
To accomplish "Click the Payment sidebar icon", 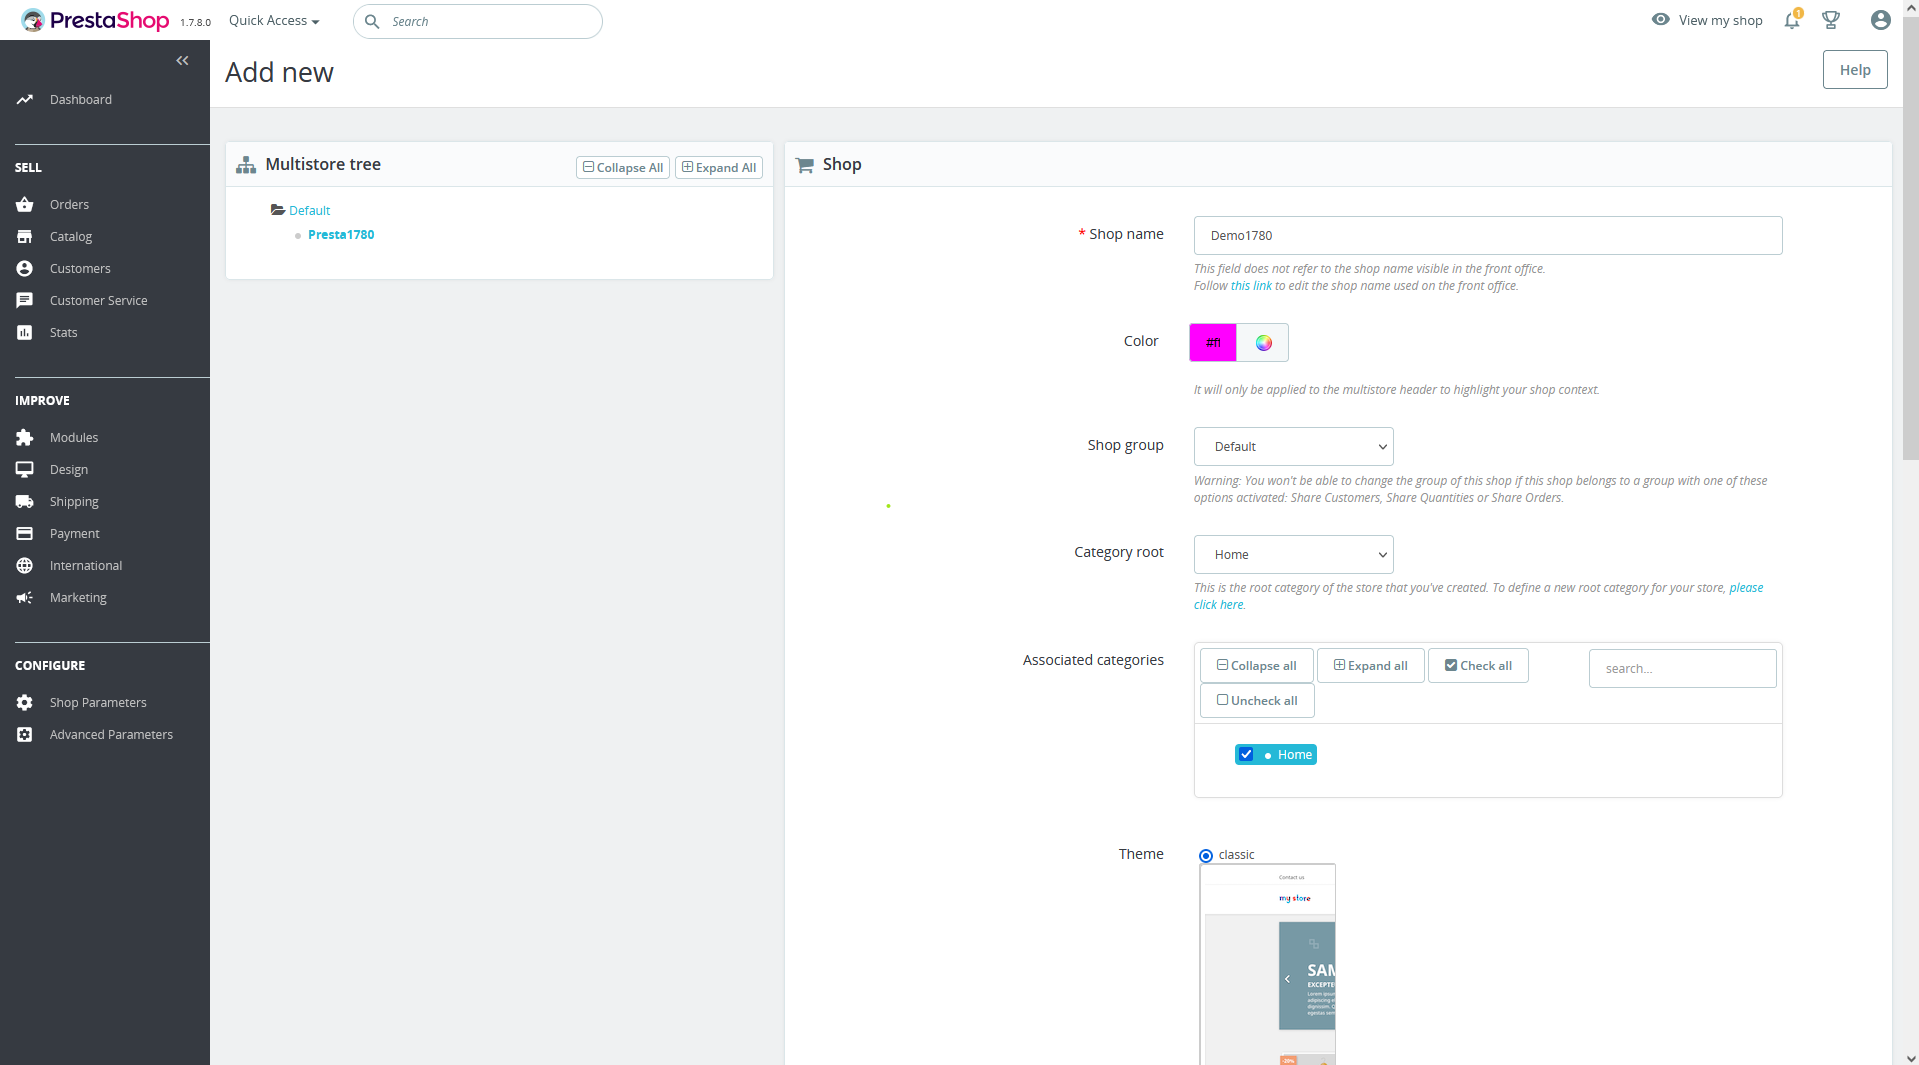I will 24,533.
